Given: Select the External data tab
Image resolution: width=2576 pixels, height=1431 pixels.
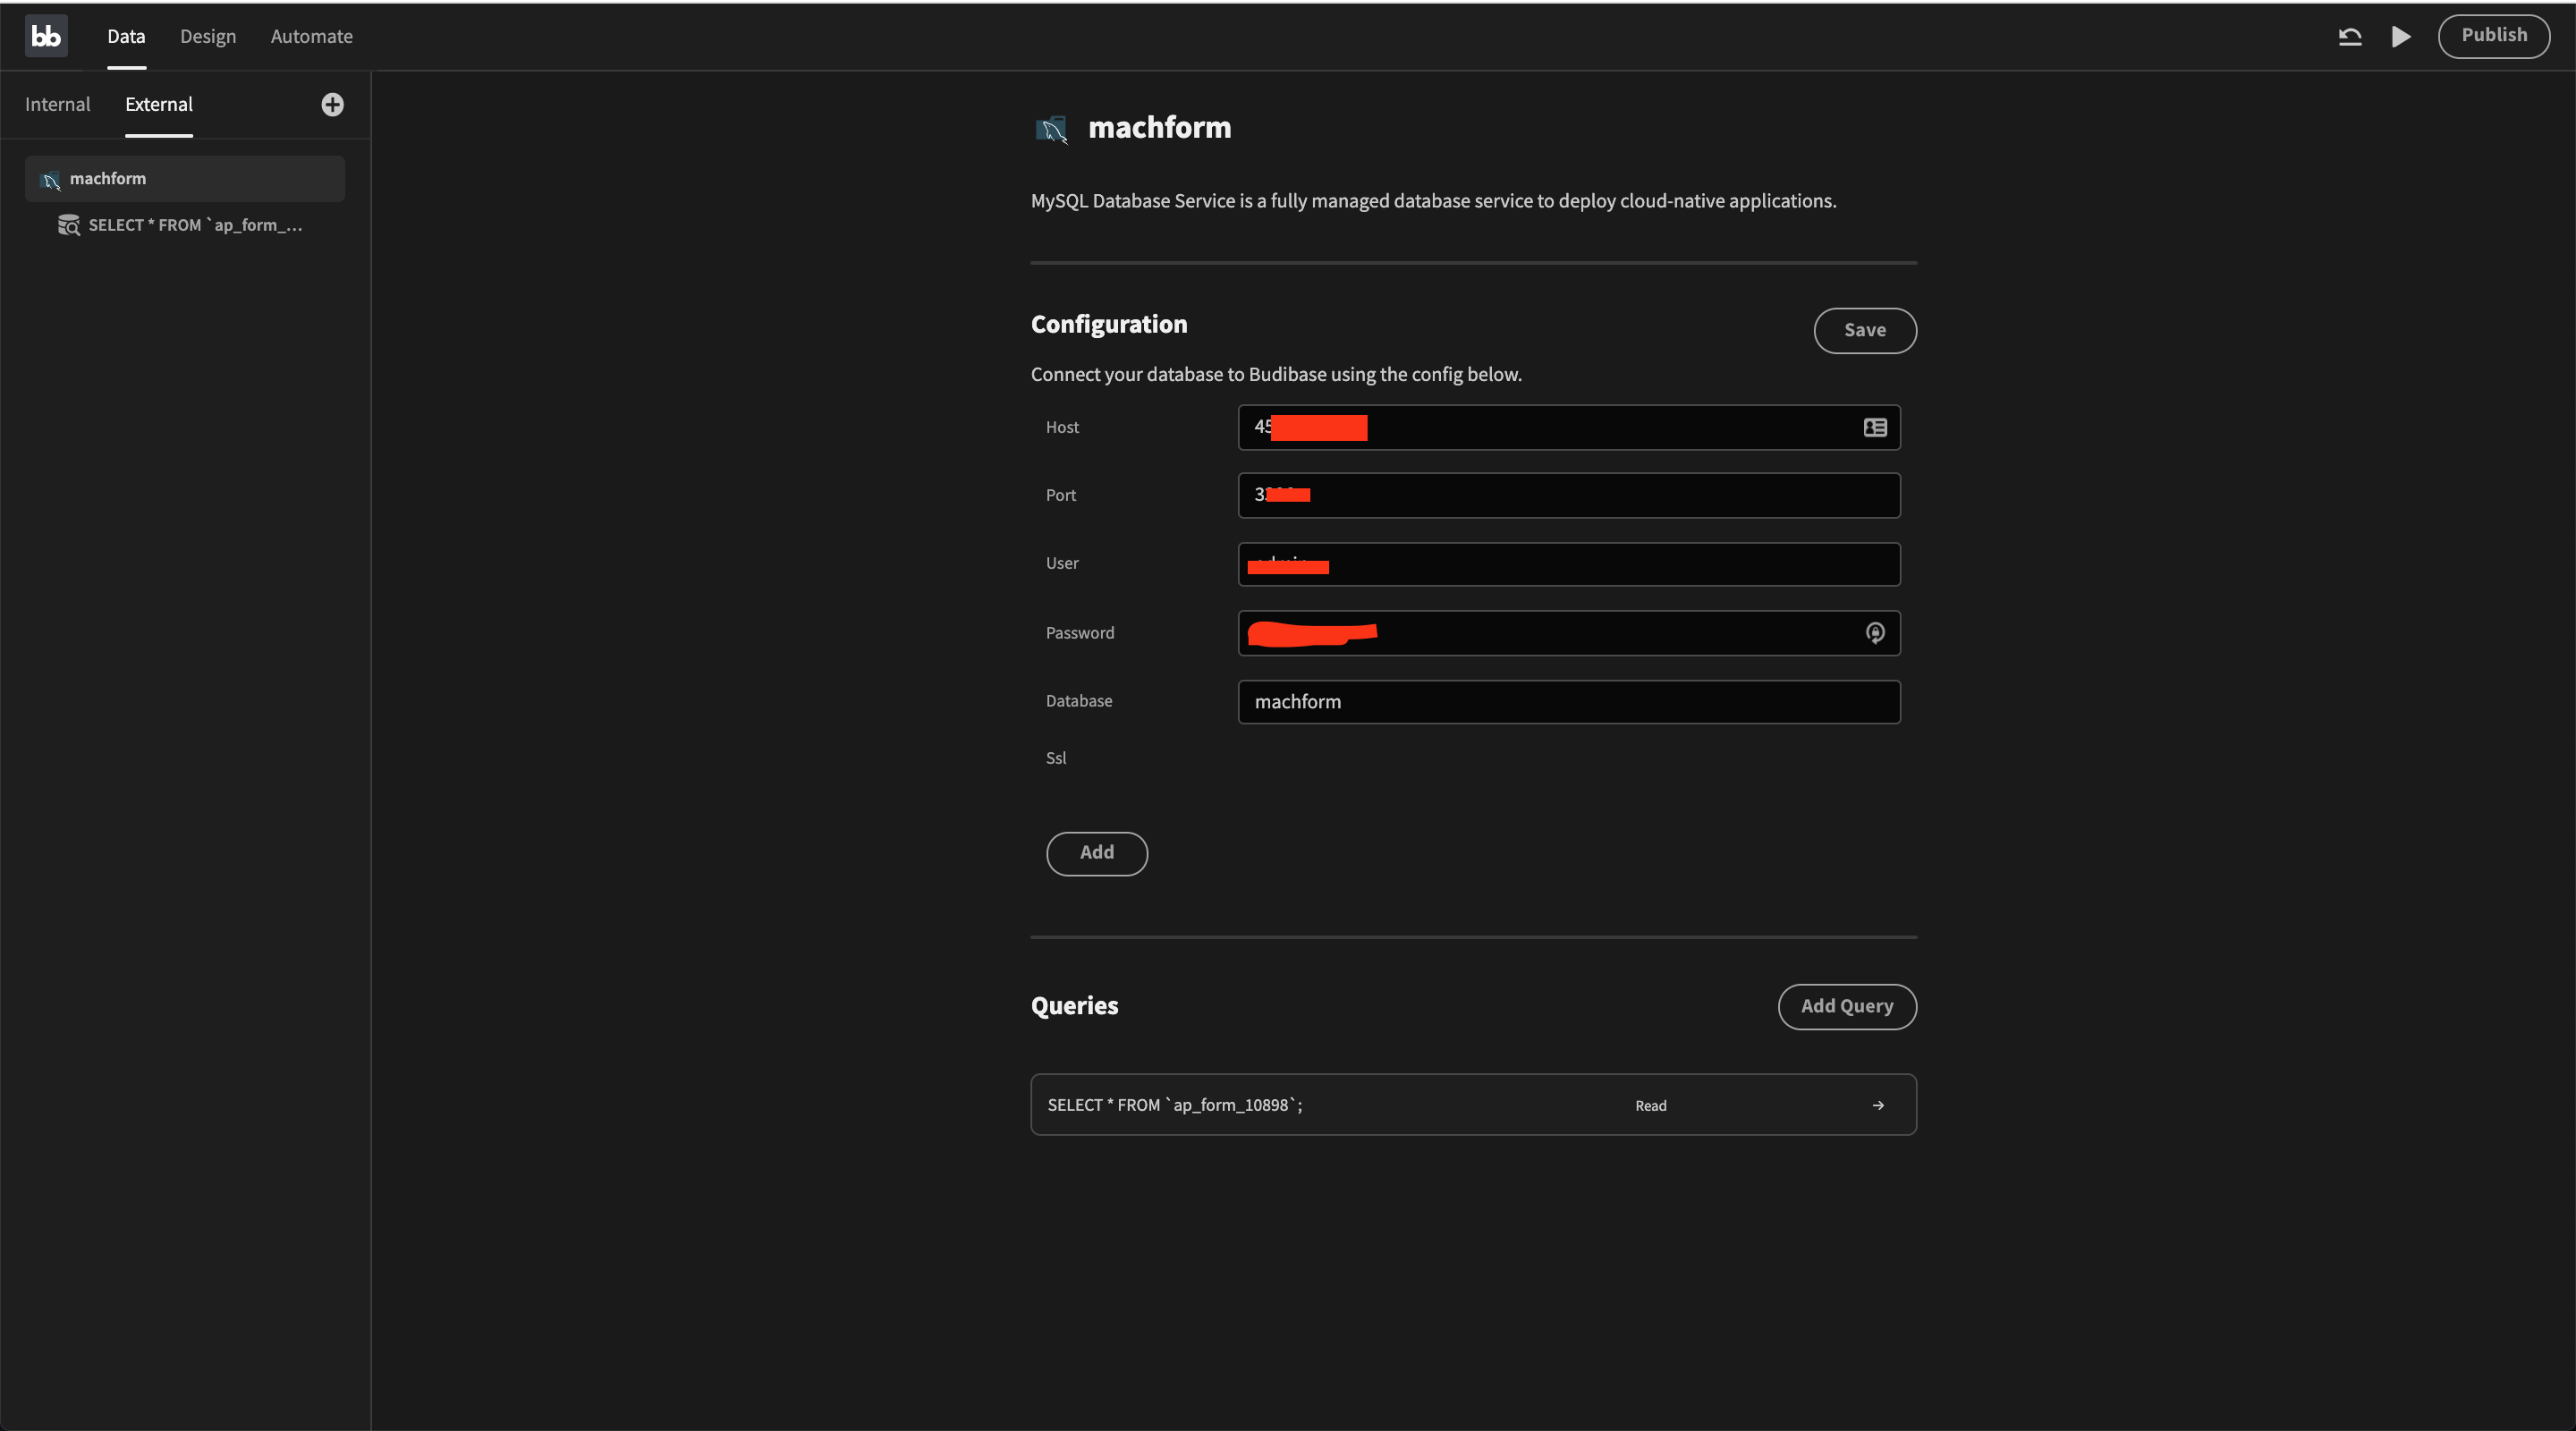Looking at the screenshot, I should (x=159, y=104).
